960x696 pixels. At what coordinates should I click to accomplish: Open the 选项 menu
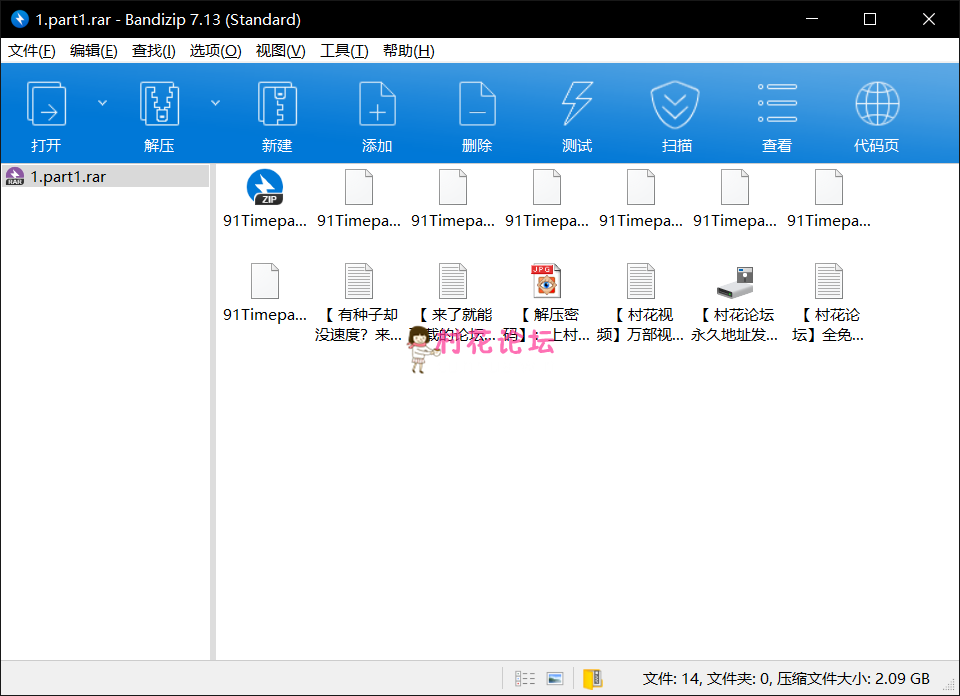pos(215,50)
